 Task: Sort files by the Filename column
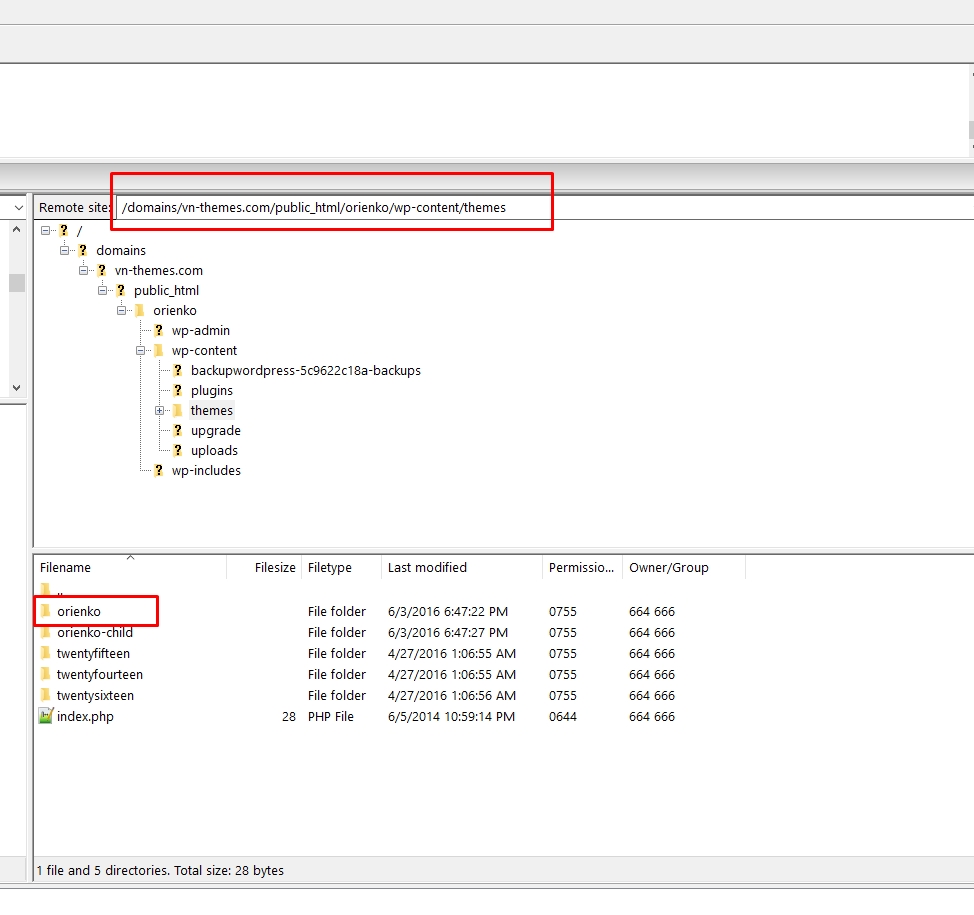pos(65,567)
